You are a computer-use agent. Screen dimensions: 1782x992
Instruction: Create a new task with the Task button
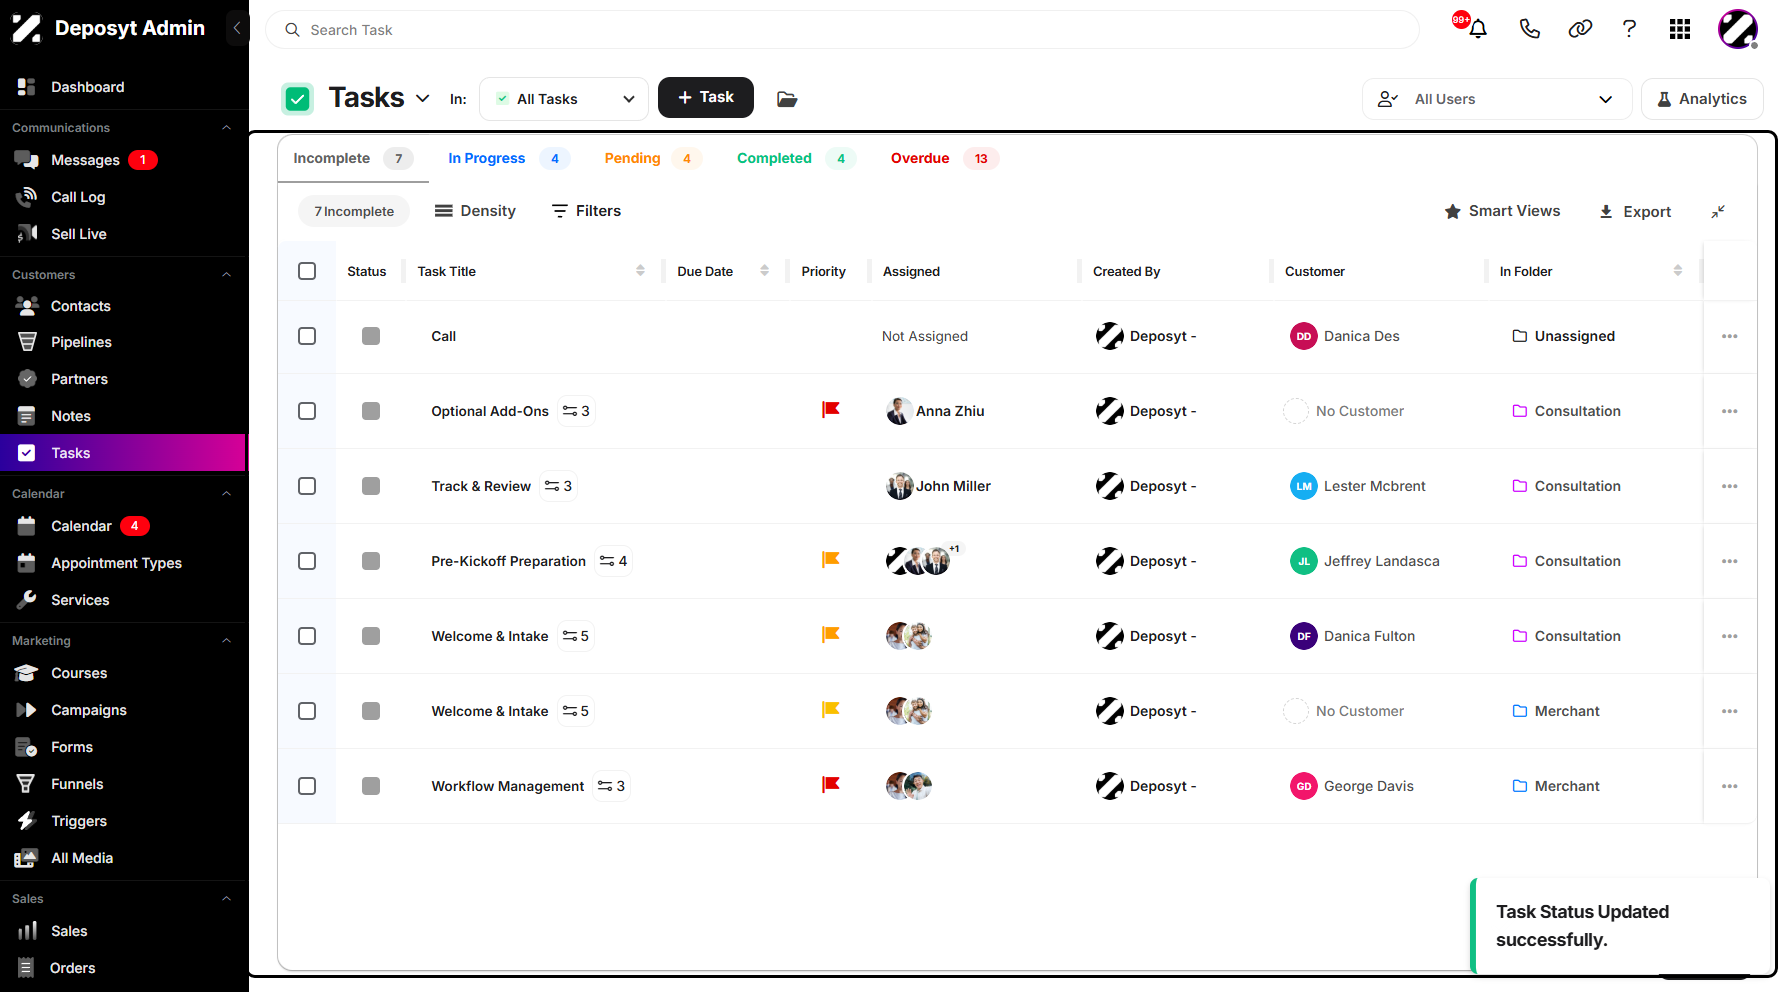(x=706, y=98)
